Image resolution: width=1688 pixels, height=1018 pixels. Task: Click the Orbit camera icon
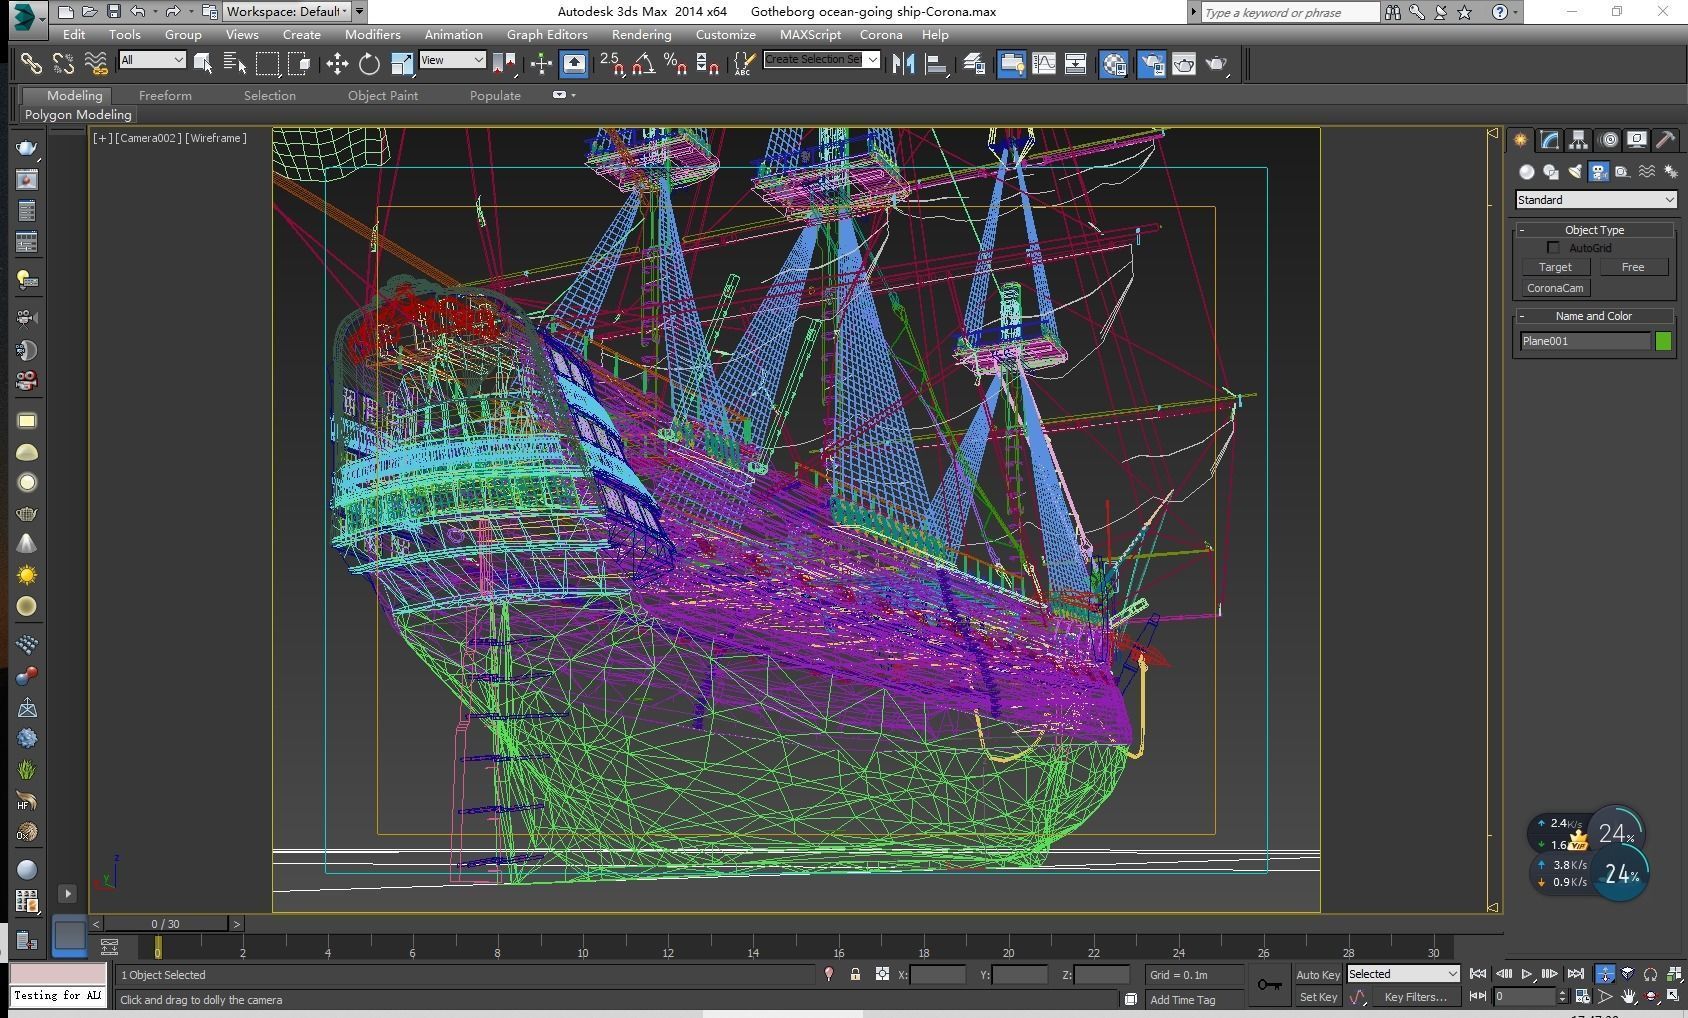click(x=1651, y=996)
